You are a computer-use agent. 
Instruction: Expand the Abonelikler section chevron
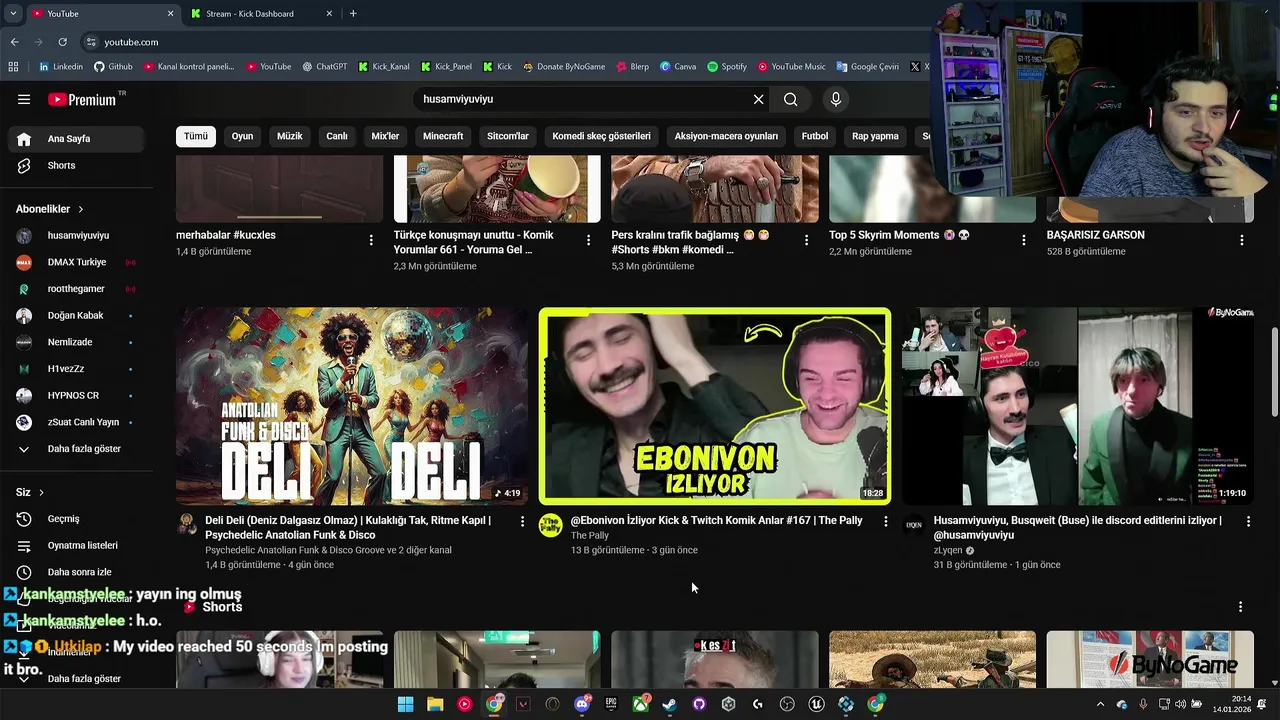81,209
